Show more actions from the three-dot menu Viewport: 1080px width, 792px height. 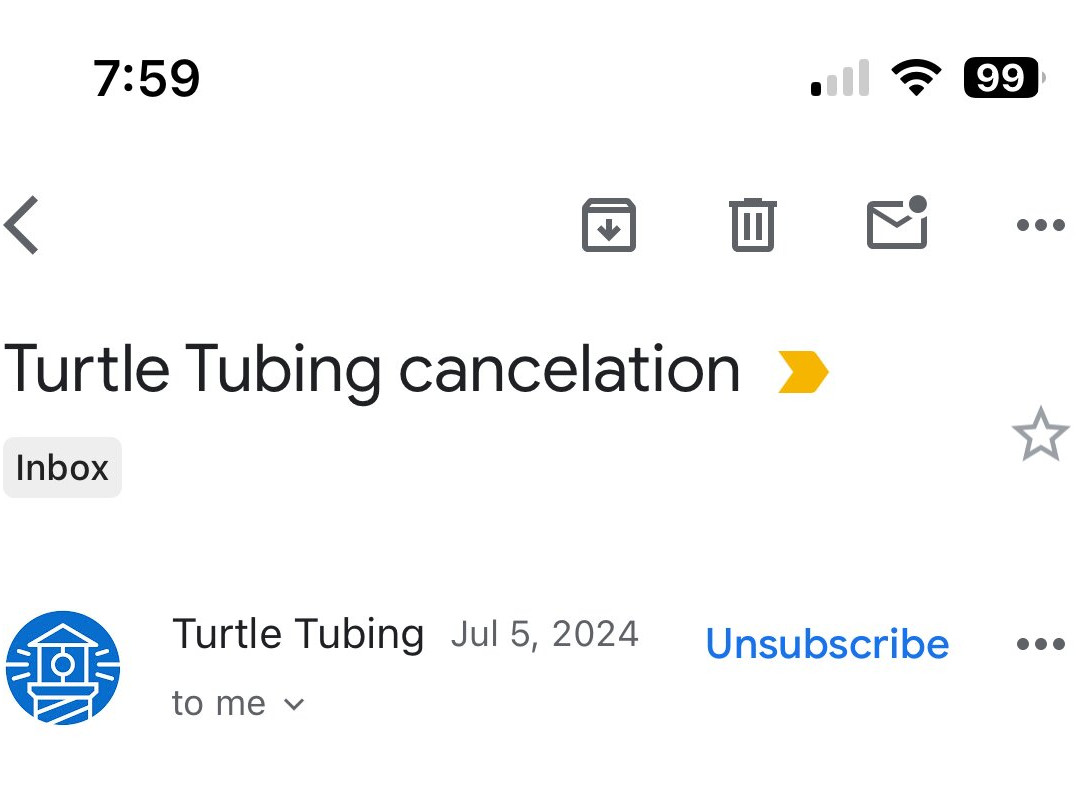(1038, 224)
